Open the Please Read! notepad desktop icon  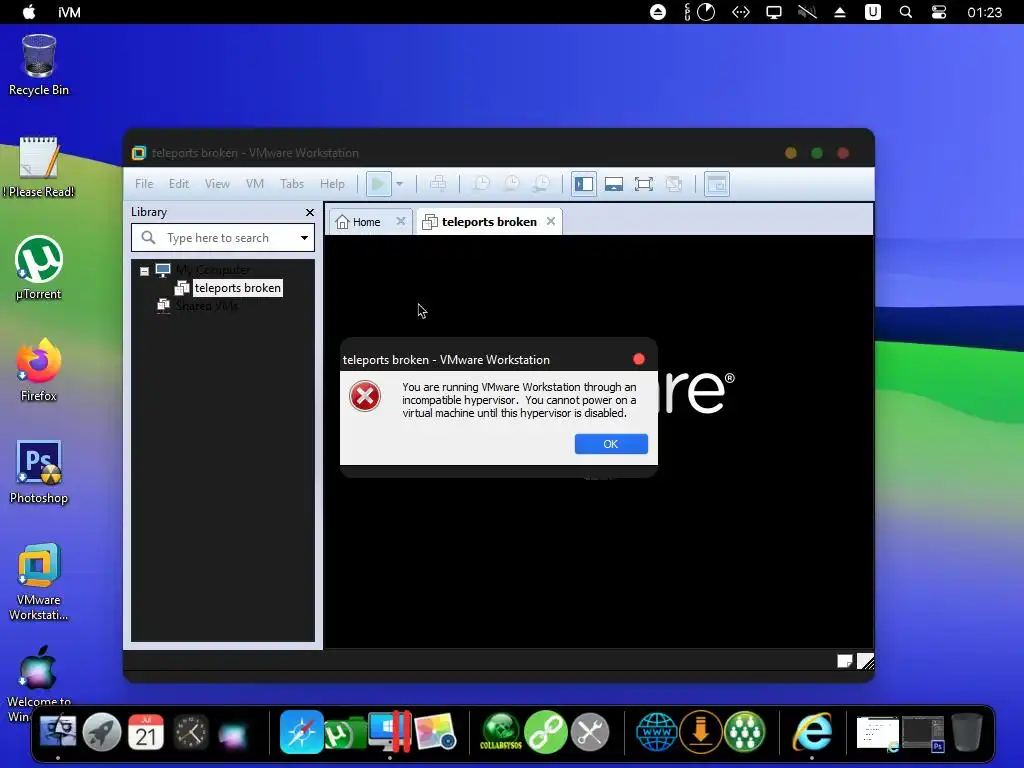coord(39,167)
